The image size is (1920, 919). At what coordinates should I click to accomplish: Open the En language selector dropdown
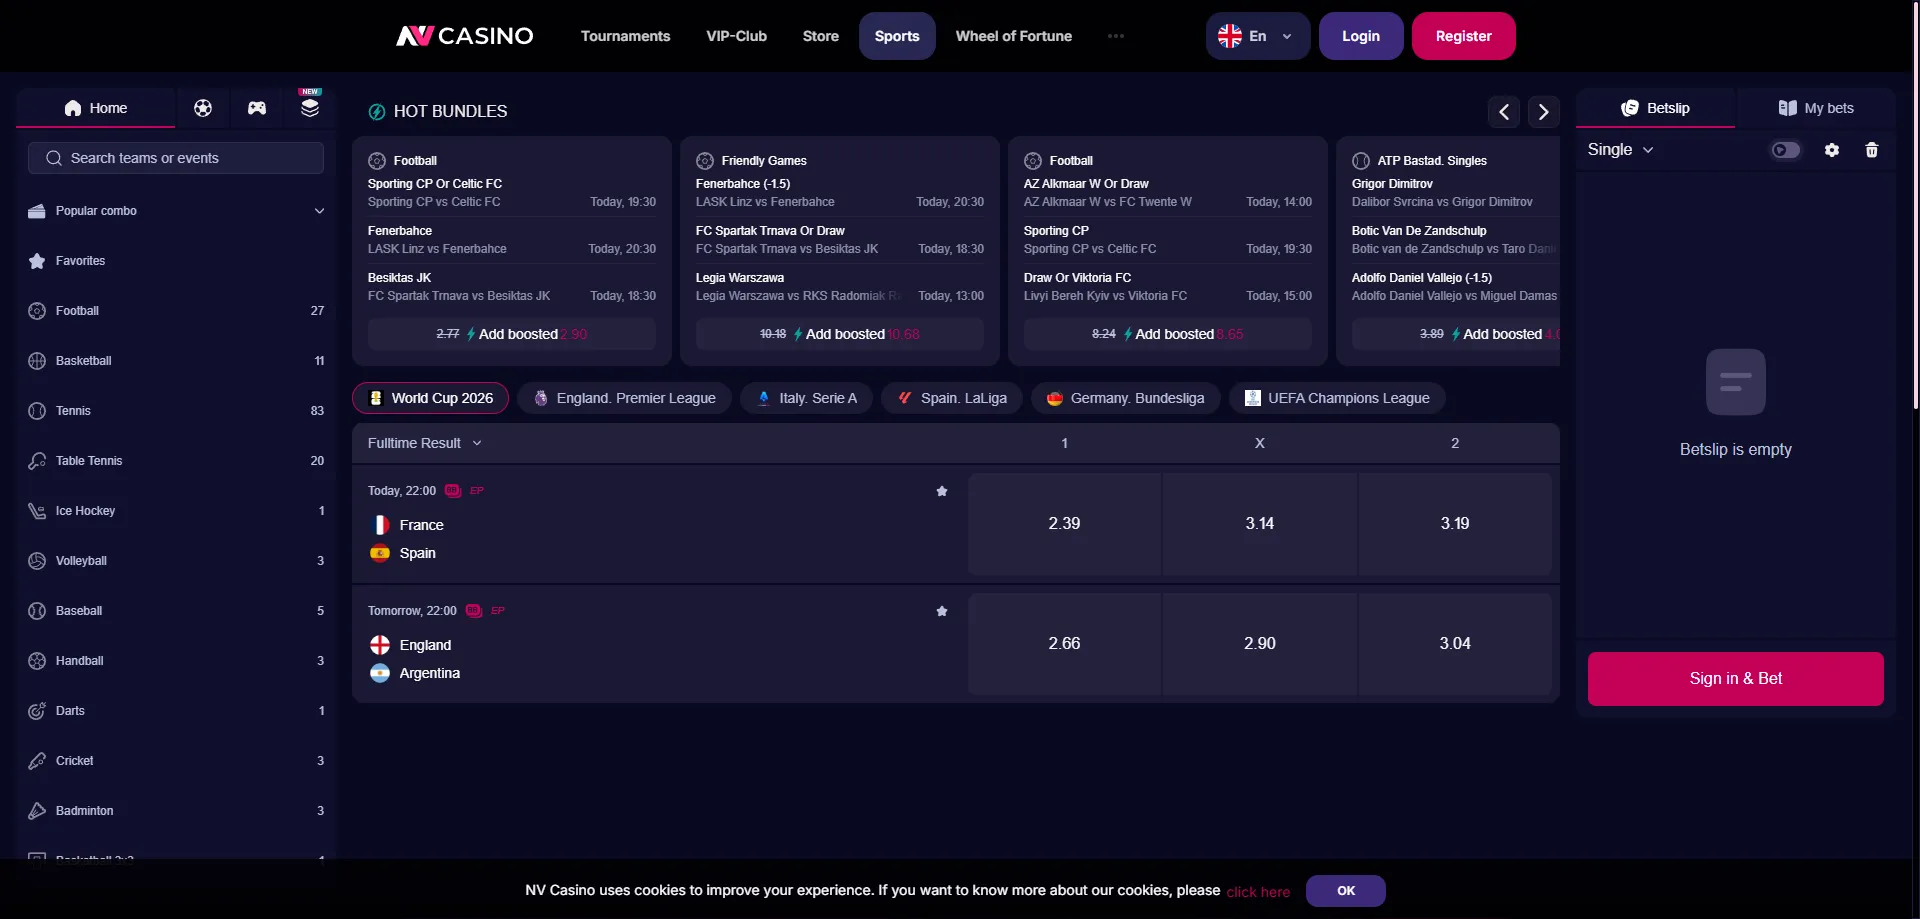point(1258,36)
